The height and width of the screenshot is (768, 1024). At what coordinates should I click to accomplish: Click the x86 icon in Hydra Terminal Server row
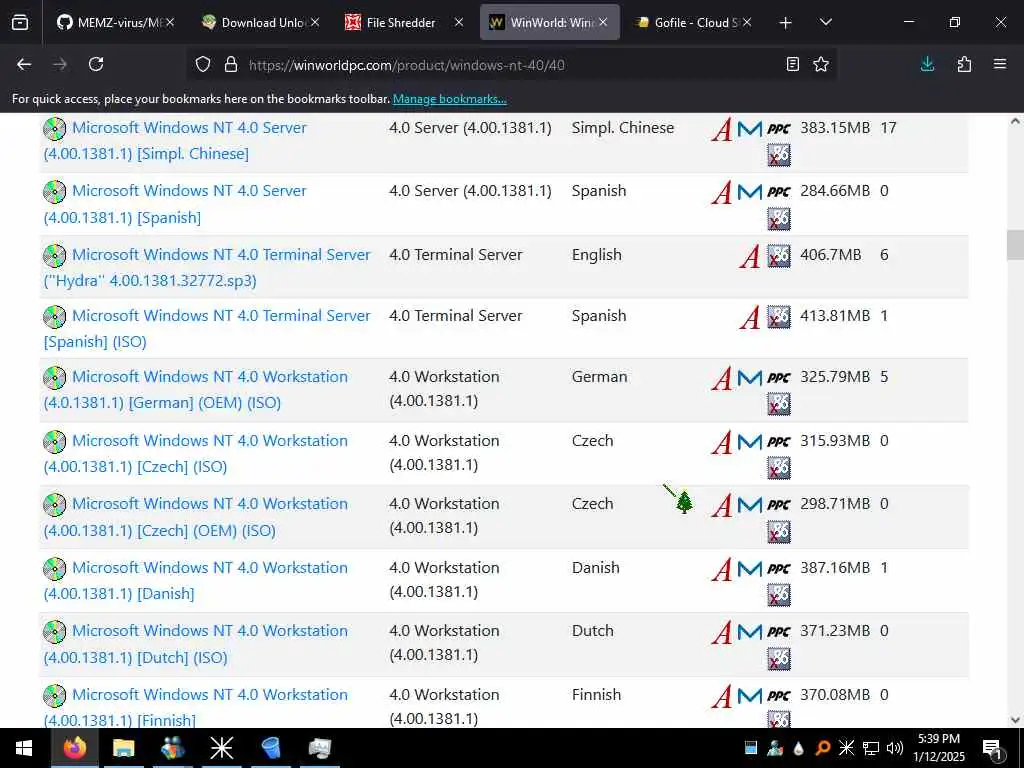(778, 255)
